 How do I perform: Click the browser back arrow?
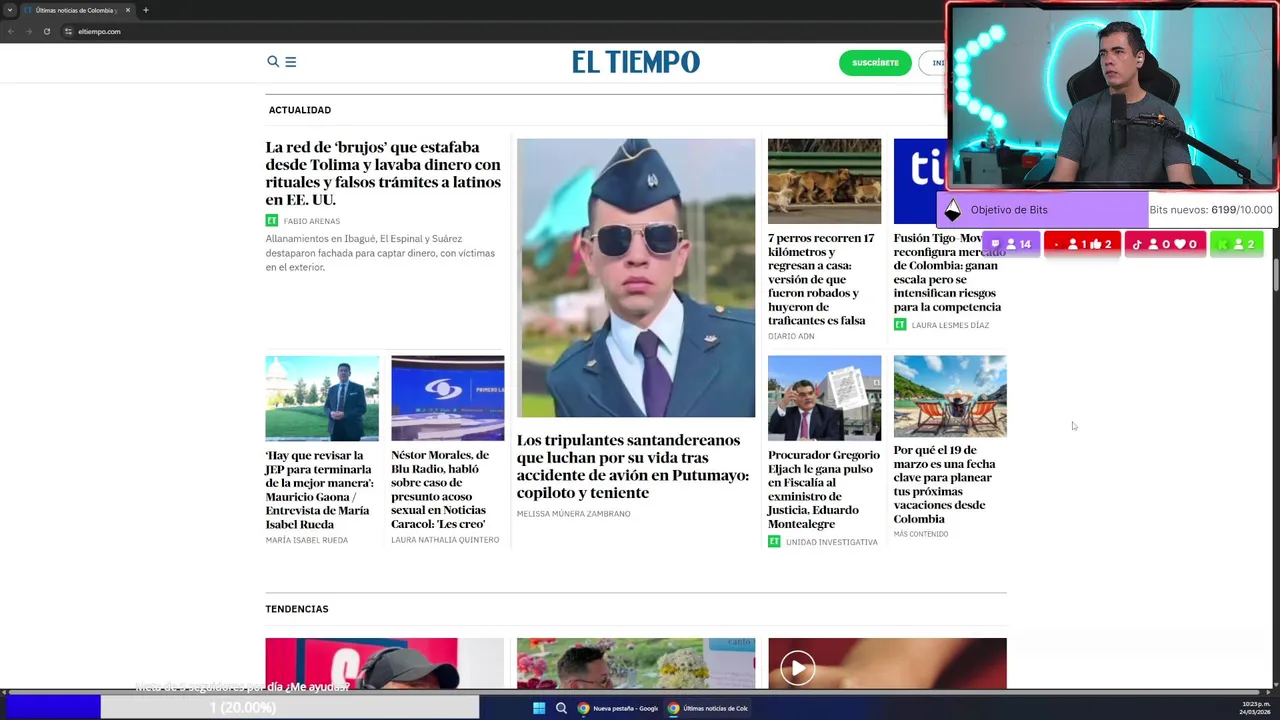[11, 31]
